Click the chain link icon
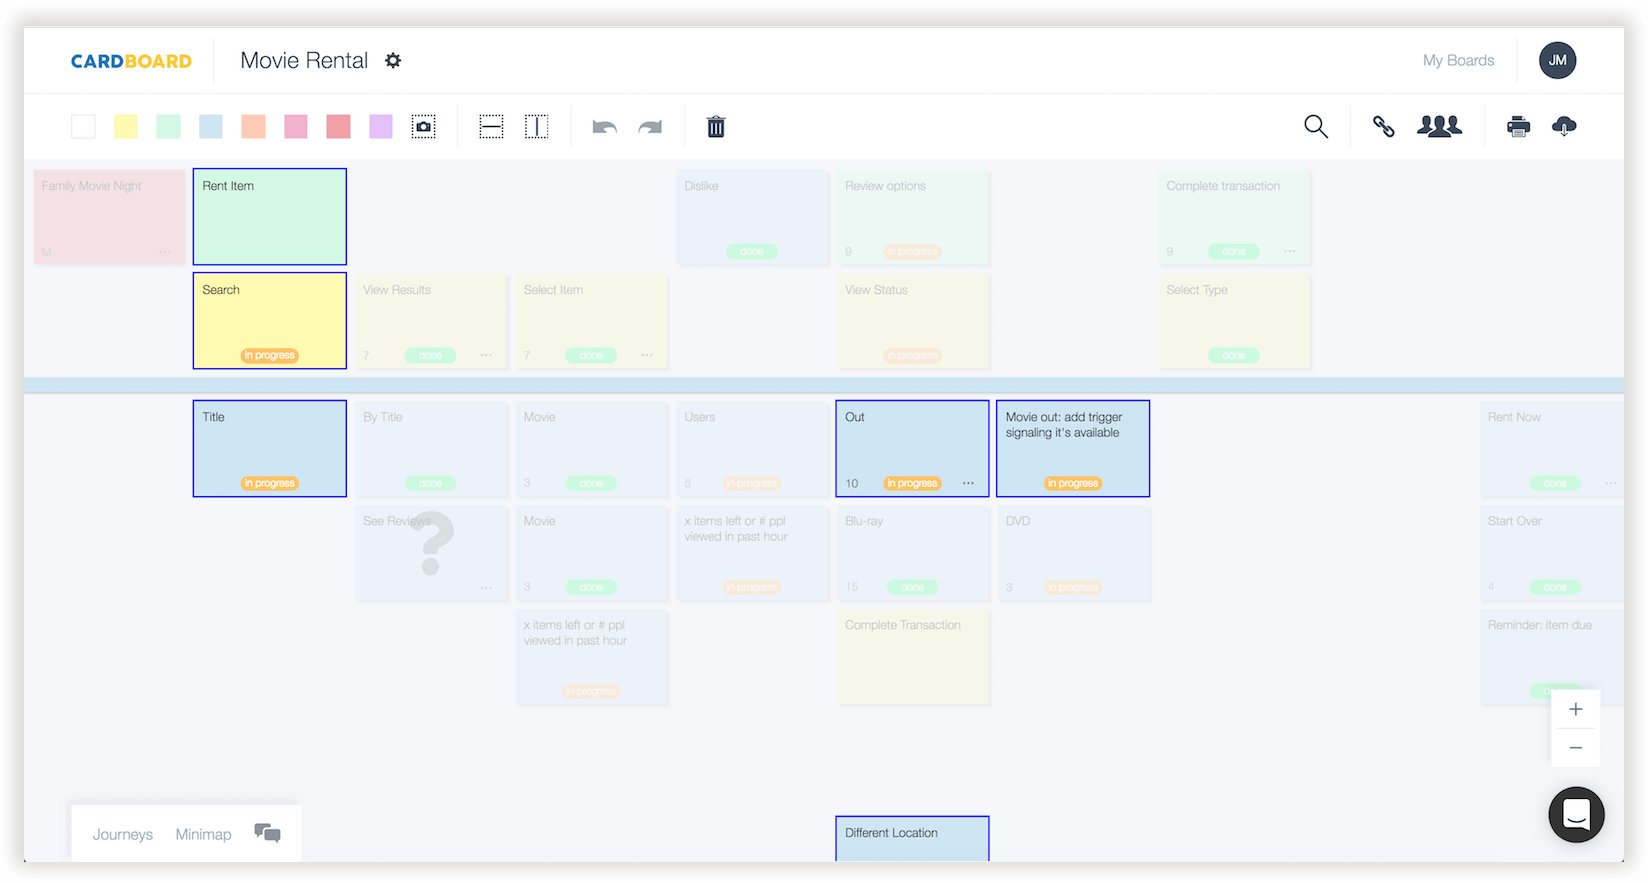 pyautogui.click(x=1384, y=126)
